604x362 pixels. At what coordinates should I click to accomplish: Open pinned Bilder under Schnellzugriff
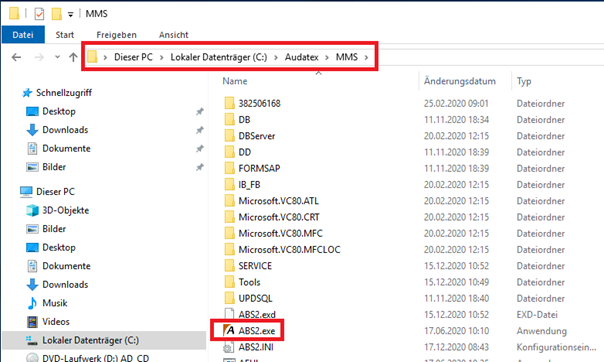(54, 167)
